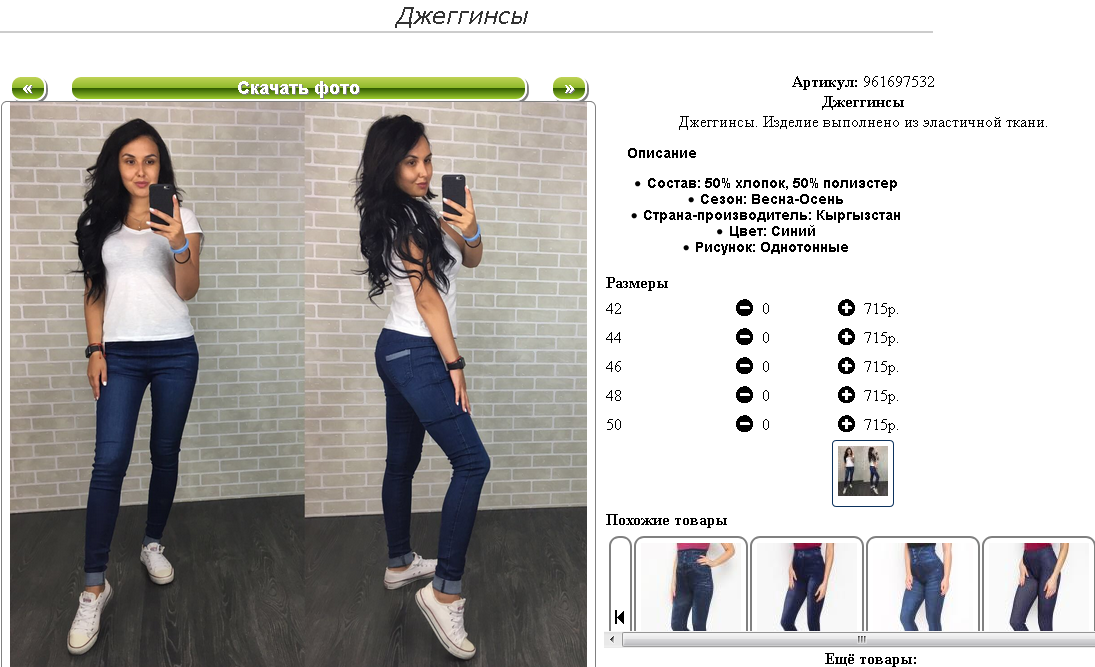Image resolution: width=1095 pixels, height=667 pixels.
Task: Go to previous product photo arrow
Action: [29, 89]
